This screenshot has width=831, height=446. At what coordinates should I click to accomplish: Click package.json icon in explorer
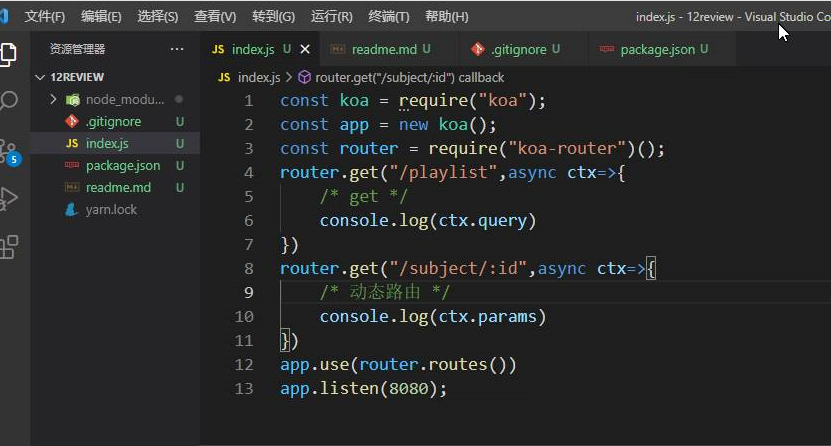click(72, 165)
